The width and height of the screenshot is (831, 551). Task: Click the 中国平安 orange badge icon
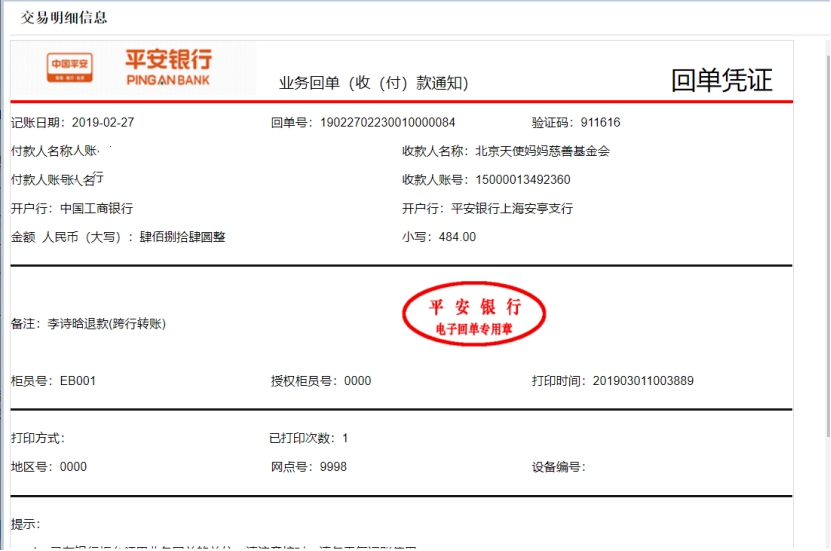pyautogui.click(x=69, y=67)
